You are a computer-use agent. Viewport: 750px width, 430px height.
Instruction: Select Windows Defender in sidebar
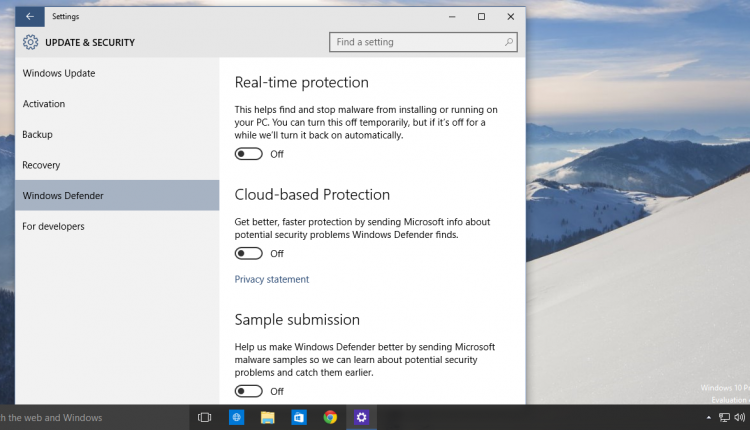click(117, 196)
